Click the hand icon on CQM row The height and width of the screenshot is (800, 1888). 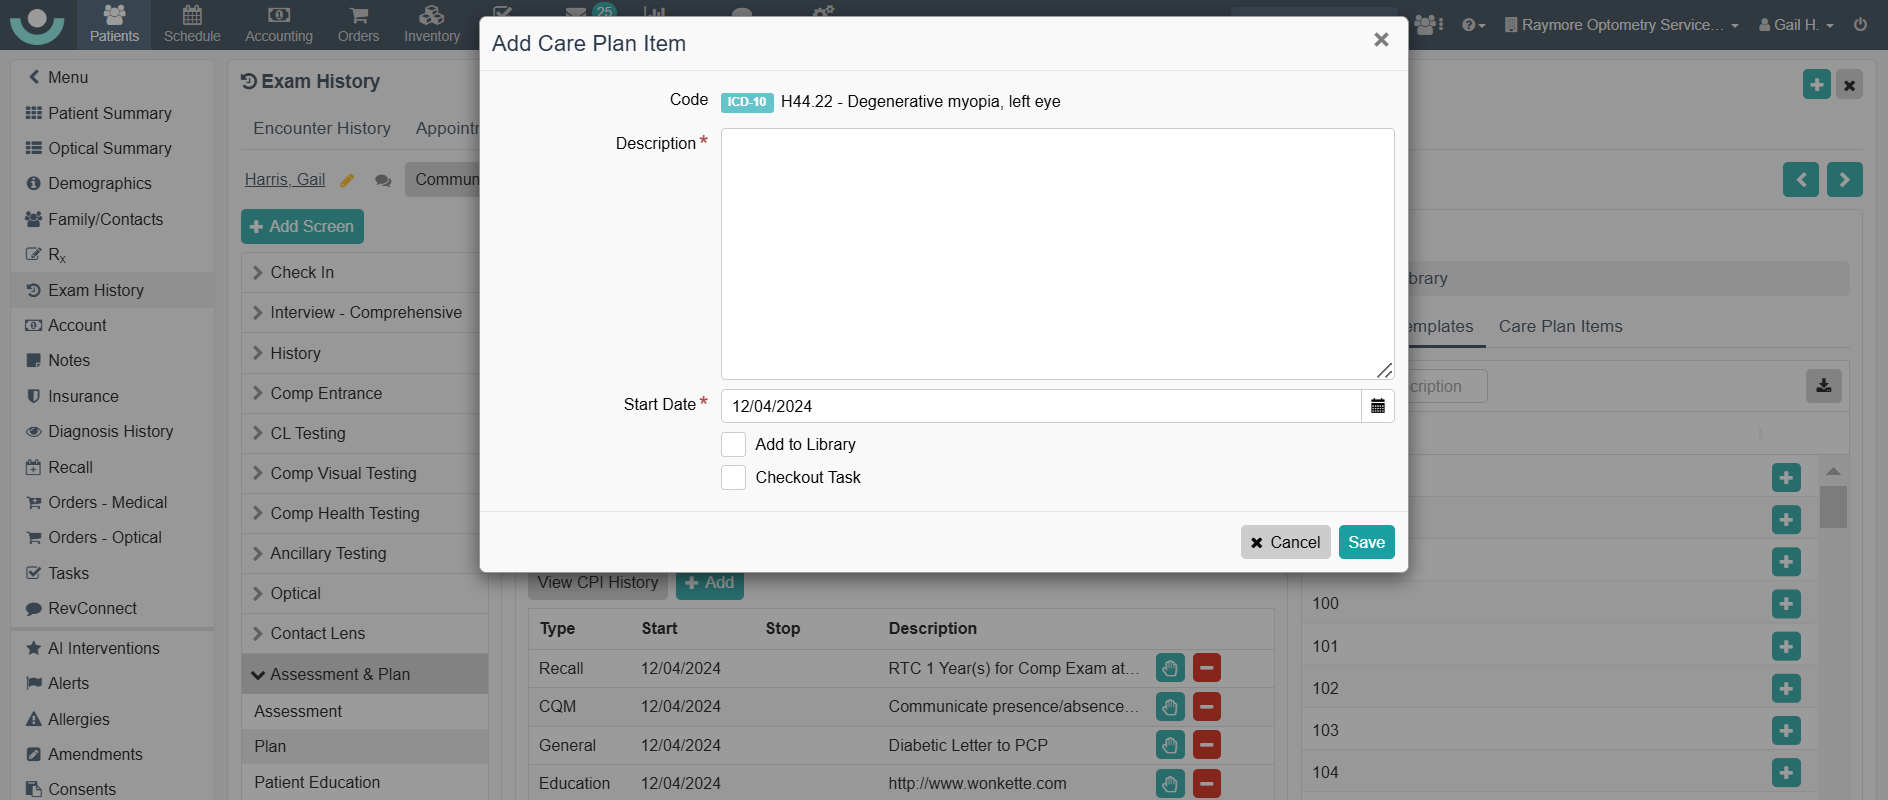[1170, 707]
